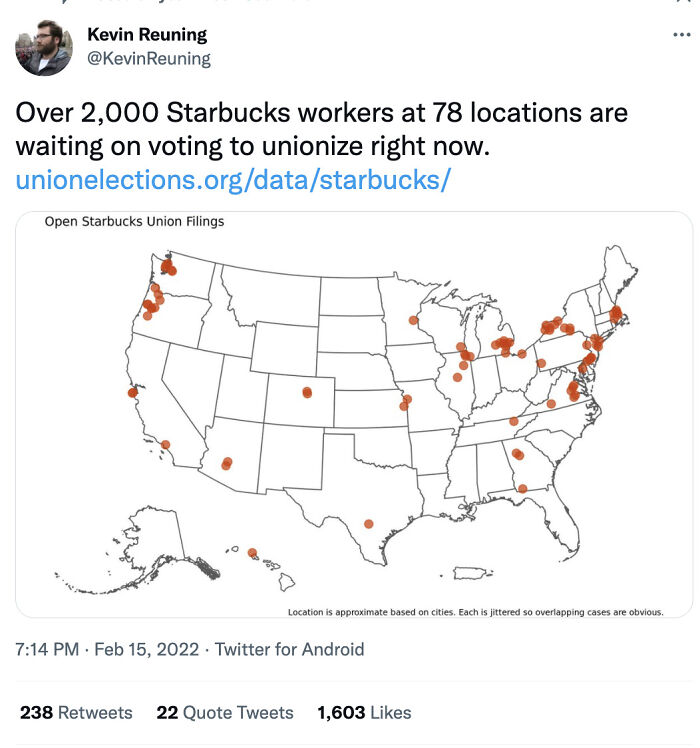Open the three-dot more options menu
700x748 pixels.
click(681, 34)
